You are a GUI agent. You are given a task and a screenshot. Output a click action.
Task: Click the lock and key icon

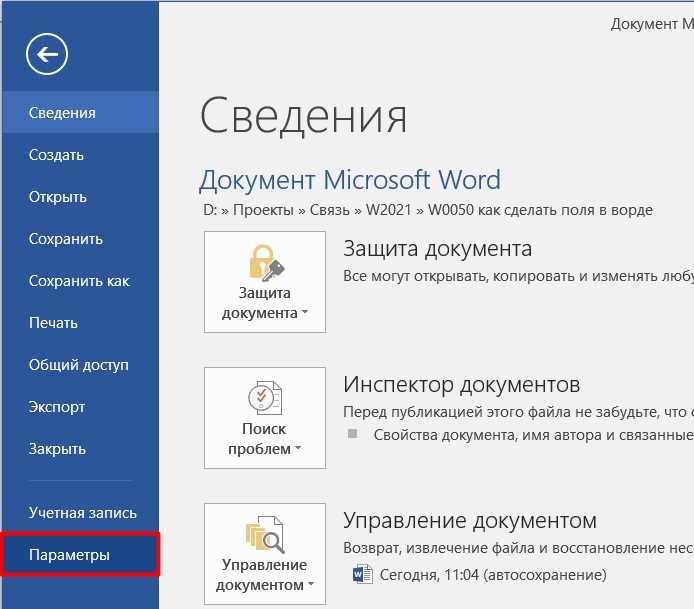tap(266, 263)
